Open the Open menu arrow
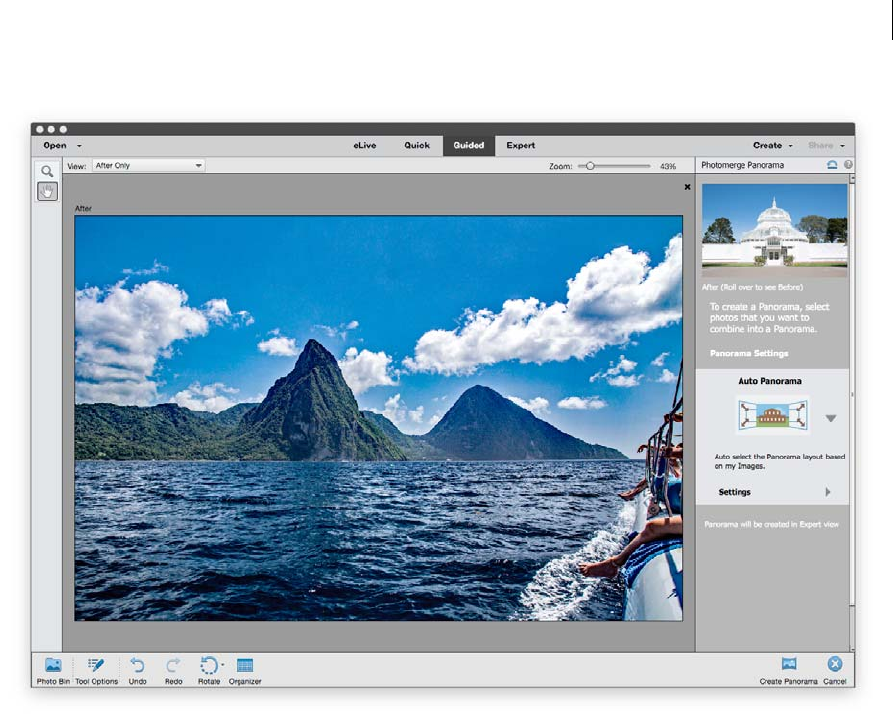 pyautogui.click(x=79, y=146)
